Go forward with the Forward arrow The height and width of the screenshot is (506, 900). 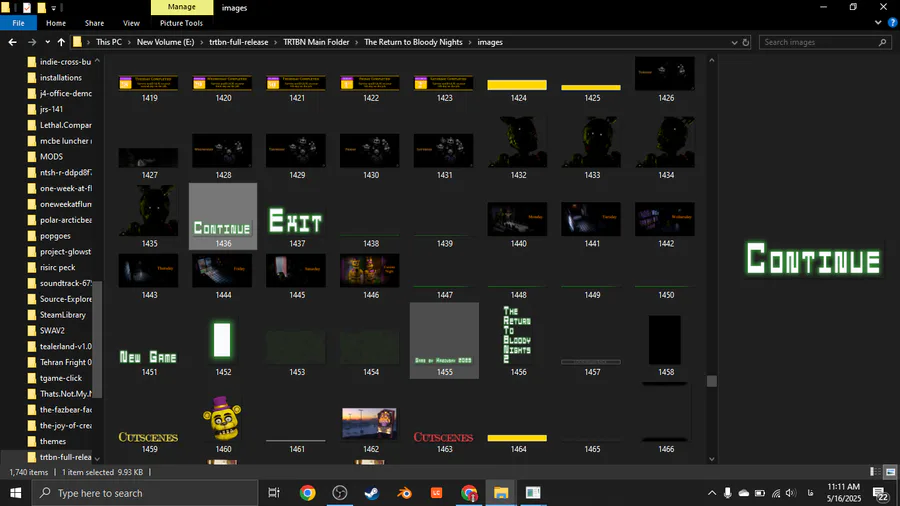(x=32, y=42)
